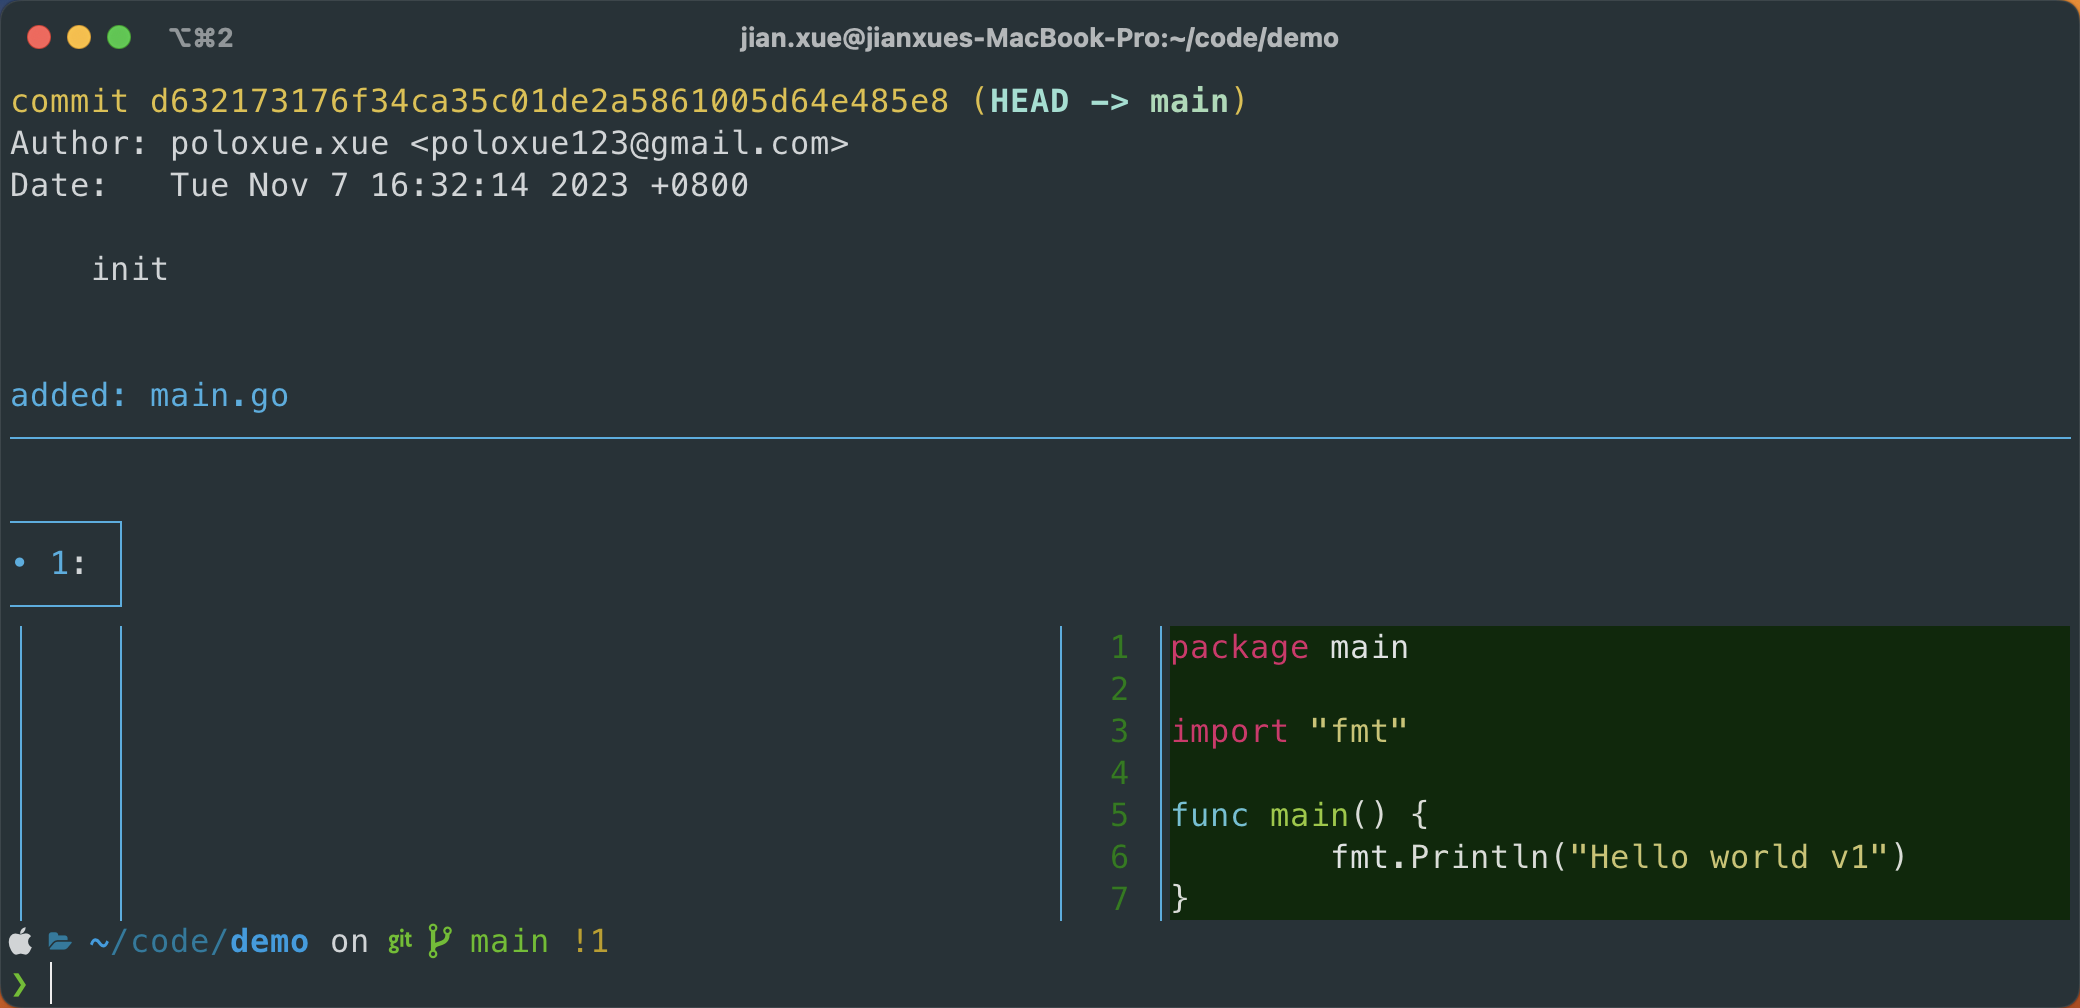Click the command input cursor line
This screenshot has height=1008, width=2080.
[50, 984]
